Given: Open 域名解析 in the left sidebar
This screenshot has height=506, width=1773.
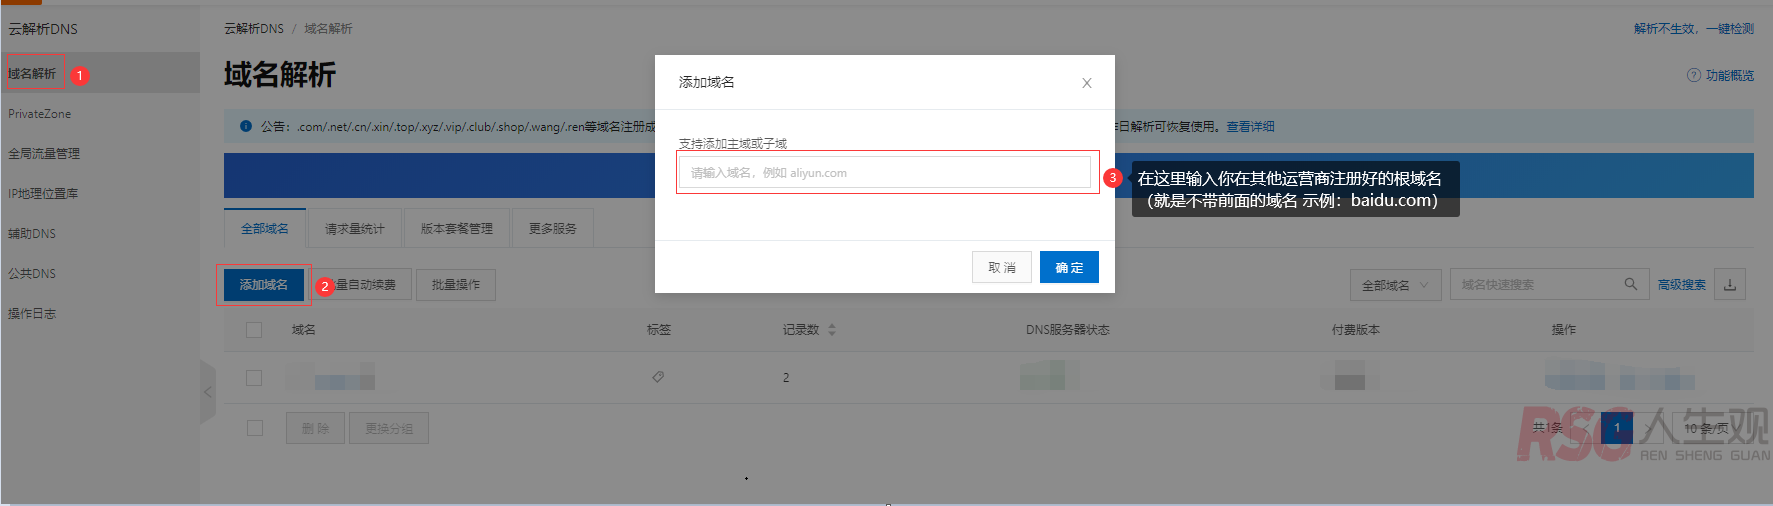Looking at the screenshot, I should click(x=32, y=73).
